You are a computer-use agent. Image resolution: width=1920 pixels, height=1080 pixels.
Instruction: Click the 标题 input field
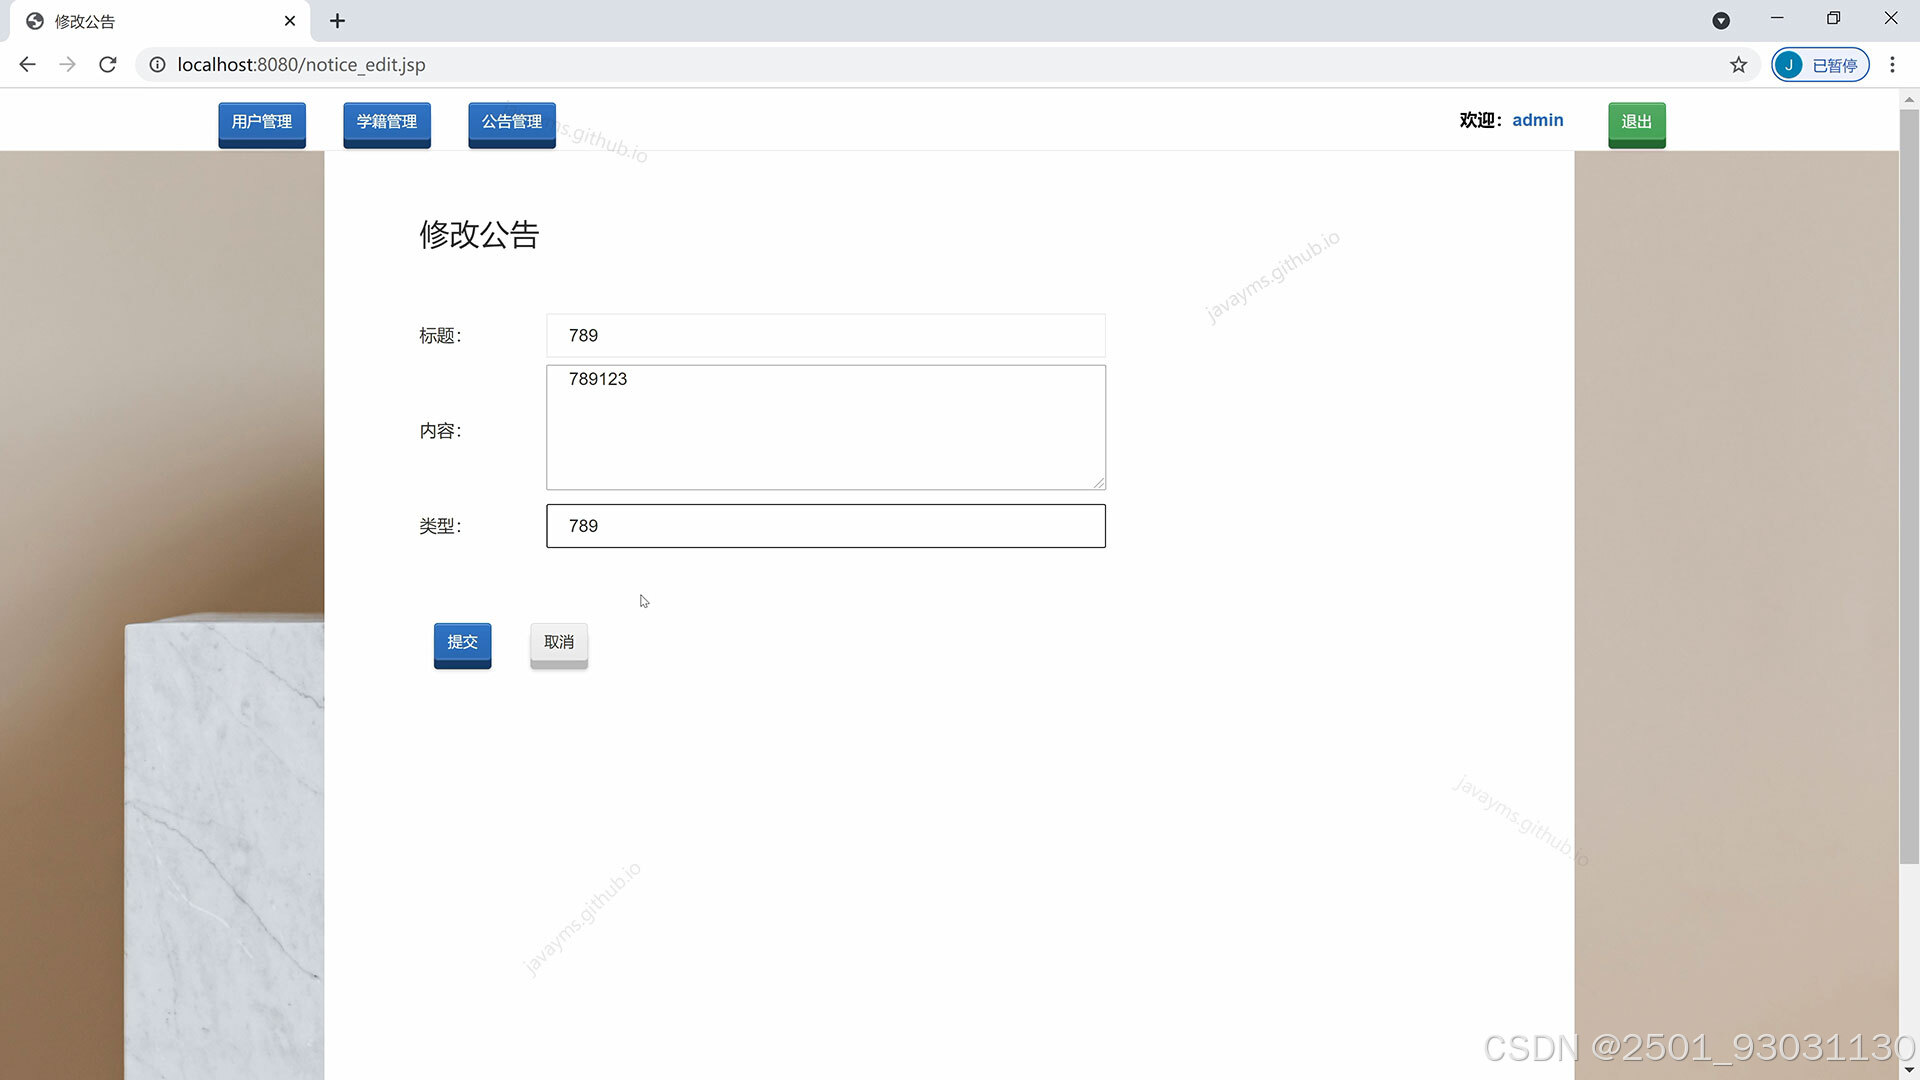(x=826, y=335)
